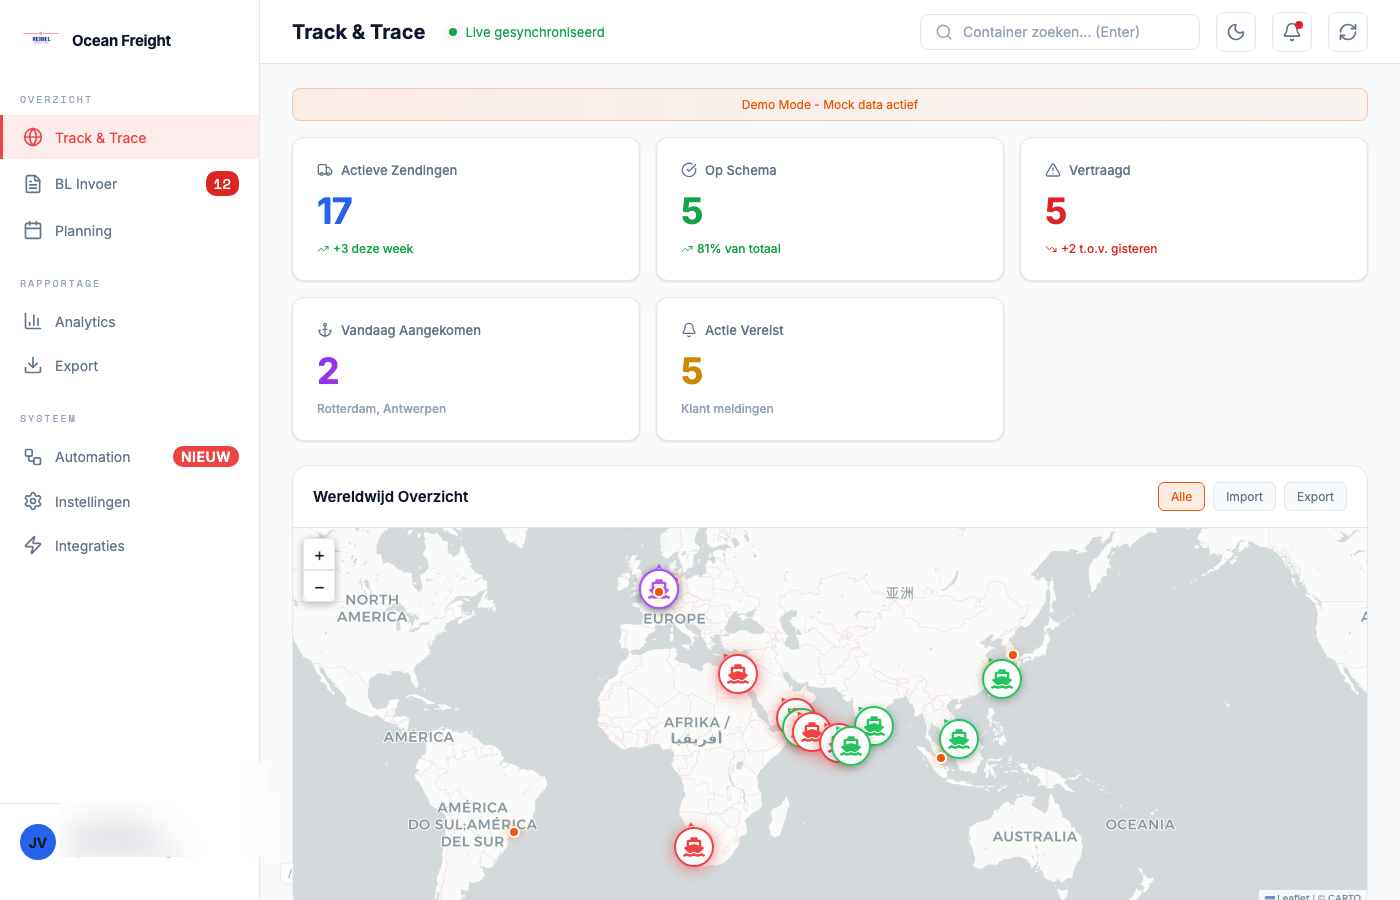This screenshot has height=900, width=1400.
Task: Zoom in on the world map
Action: click(x=319, y=556)
